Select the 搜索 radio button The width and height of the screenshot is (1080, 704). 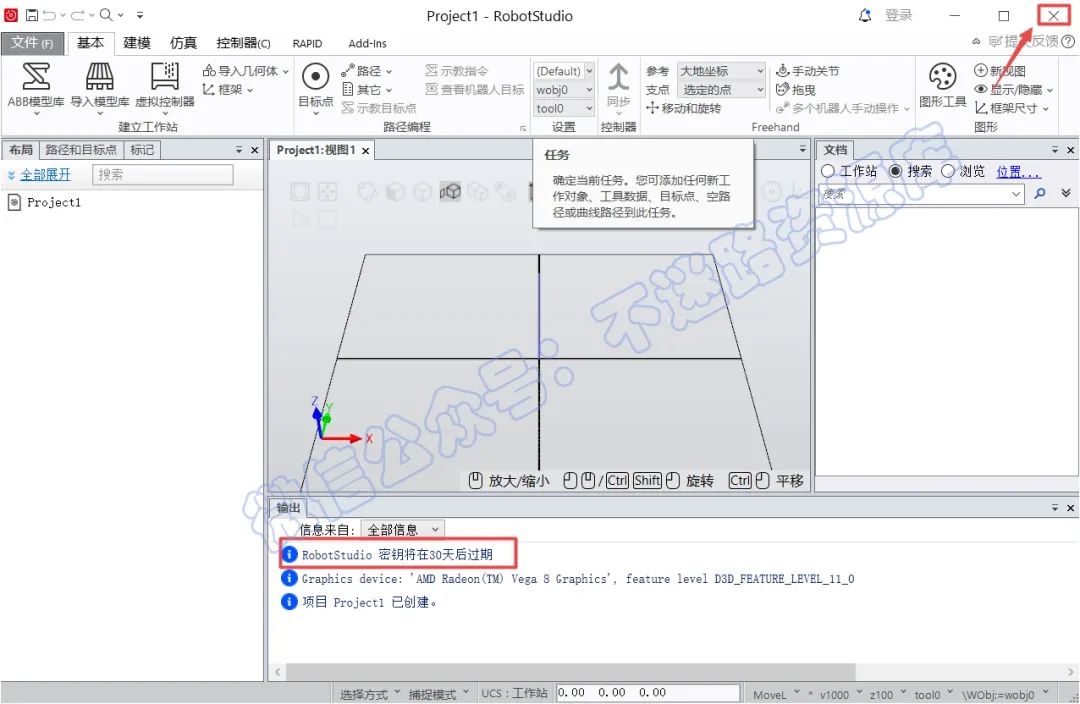(x=895, y=171)
